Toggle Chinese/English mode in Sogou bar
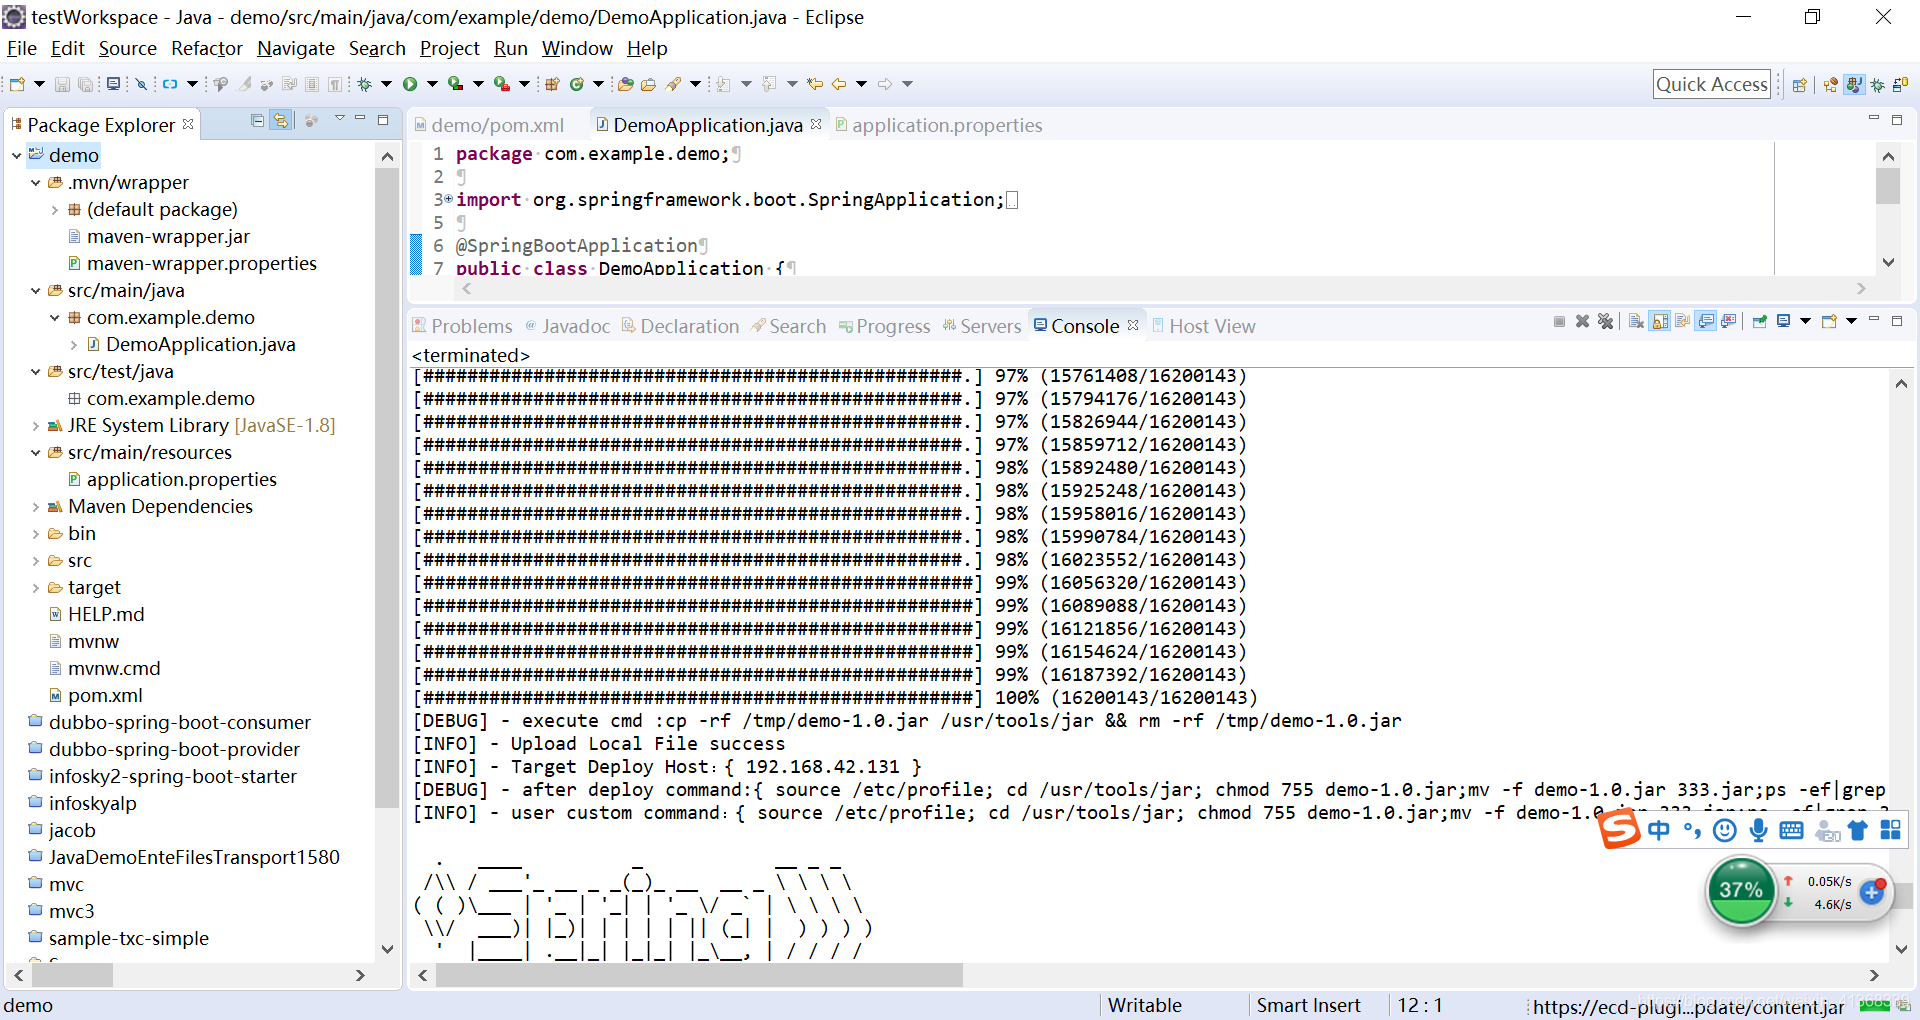 1658,830
